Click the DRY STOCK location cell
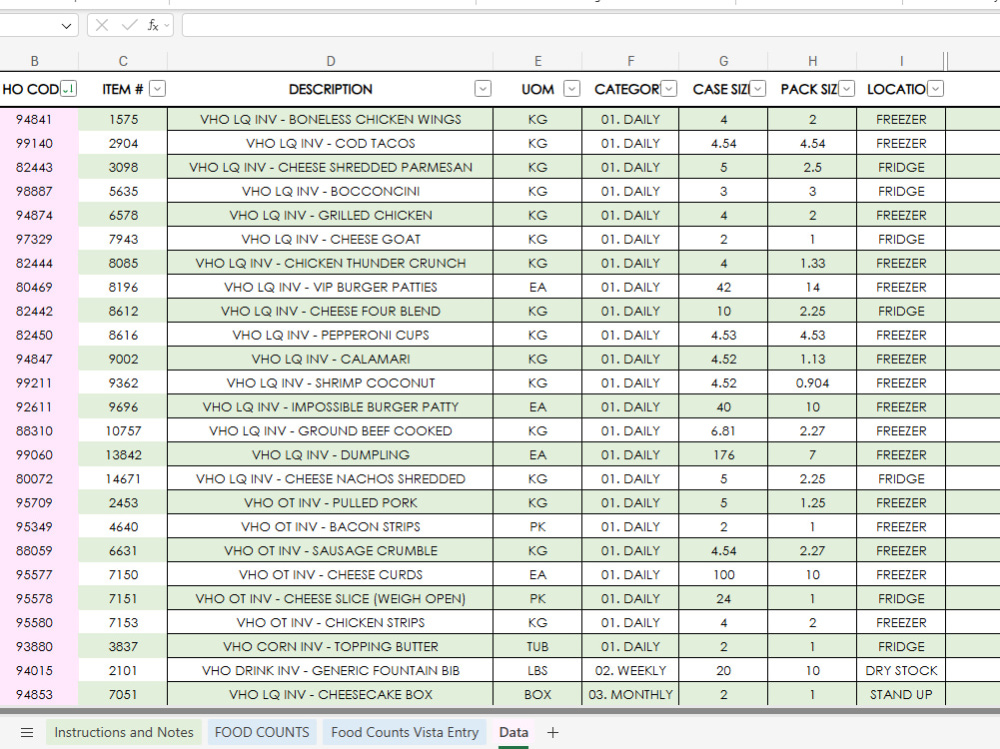Screen dimensions: 1000x749 click(901, 671)
